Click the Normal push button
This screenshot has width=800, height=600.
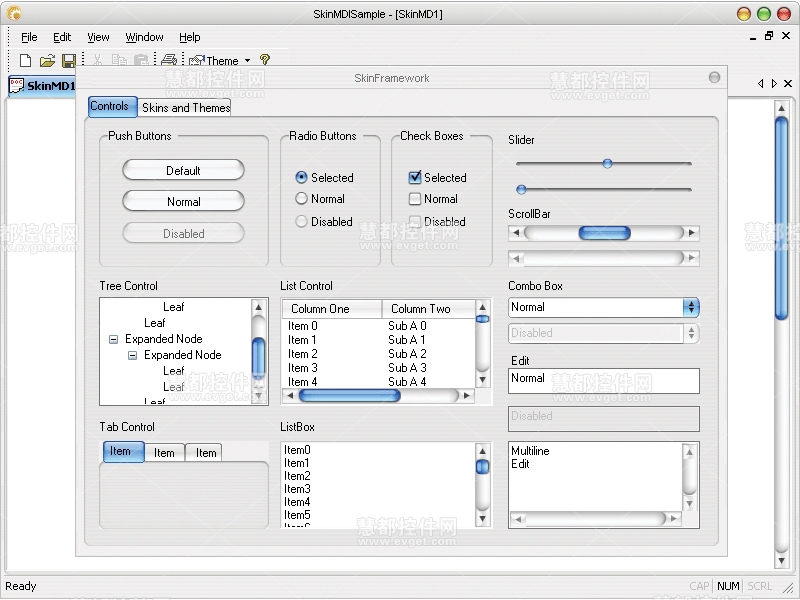click(183, 202)
